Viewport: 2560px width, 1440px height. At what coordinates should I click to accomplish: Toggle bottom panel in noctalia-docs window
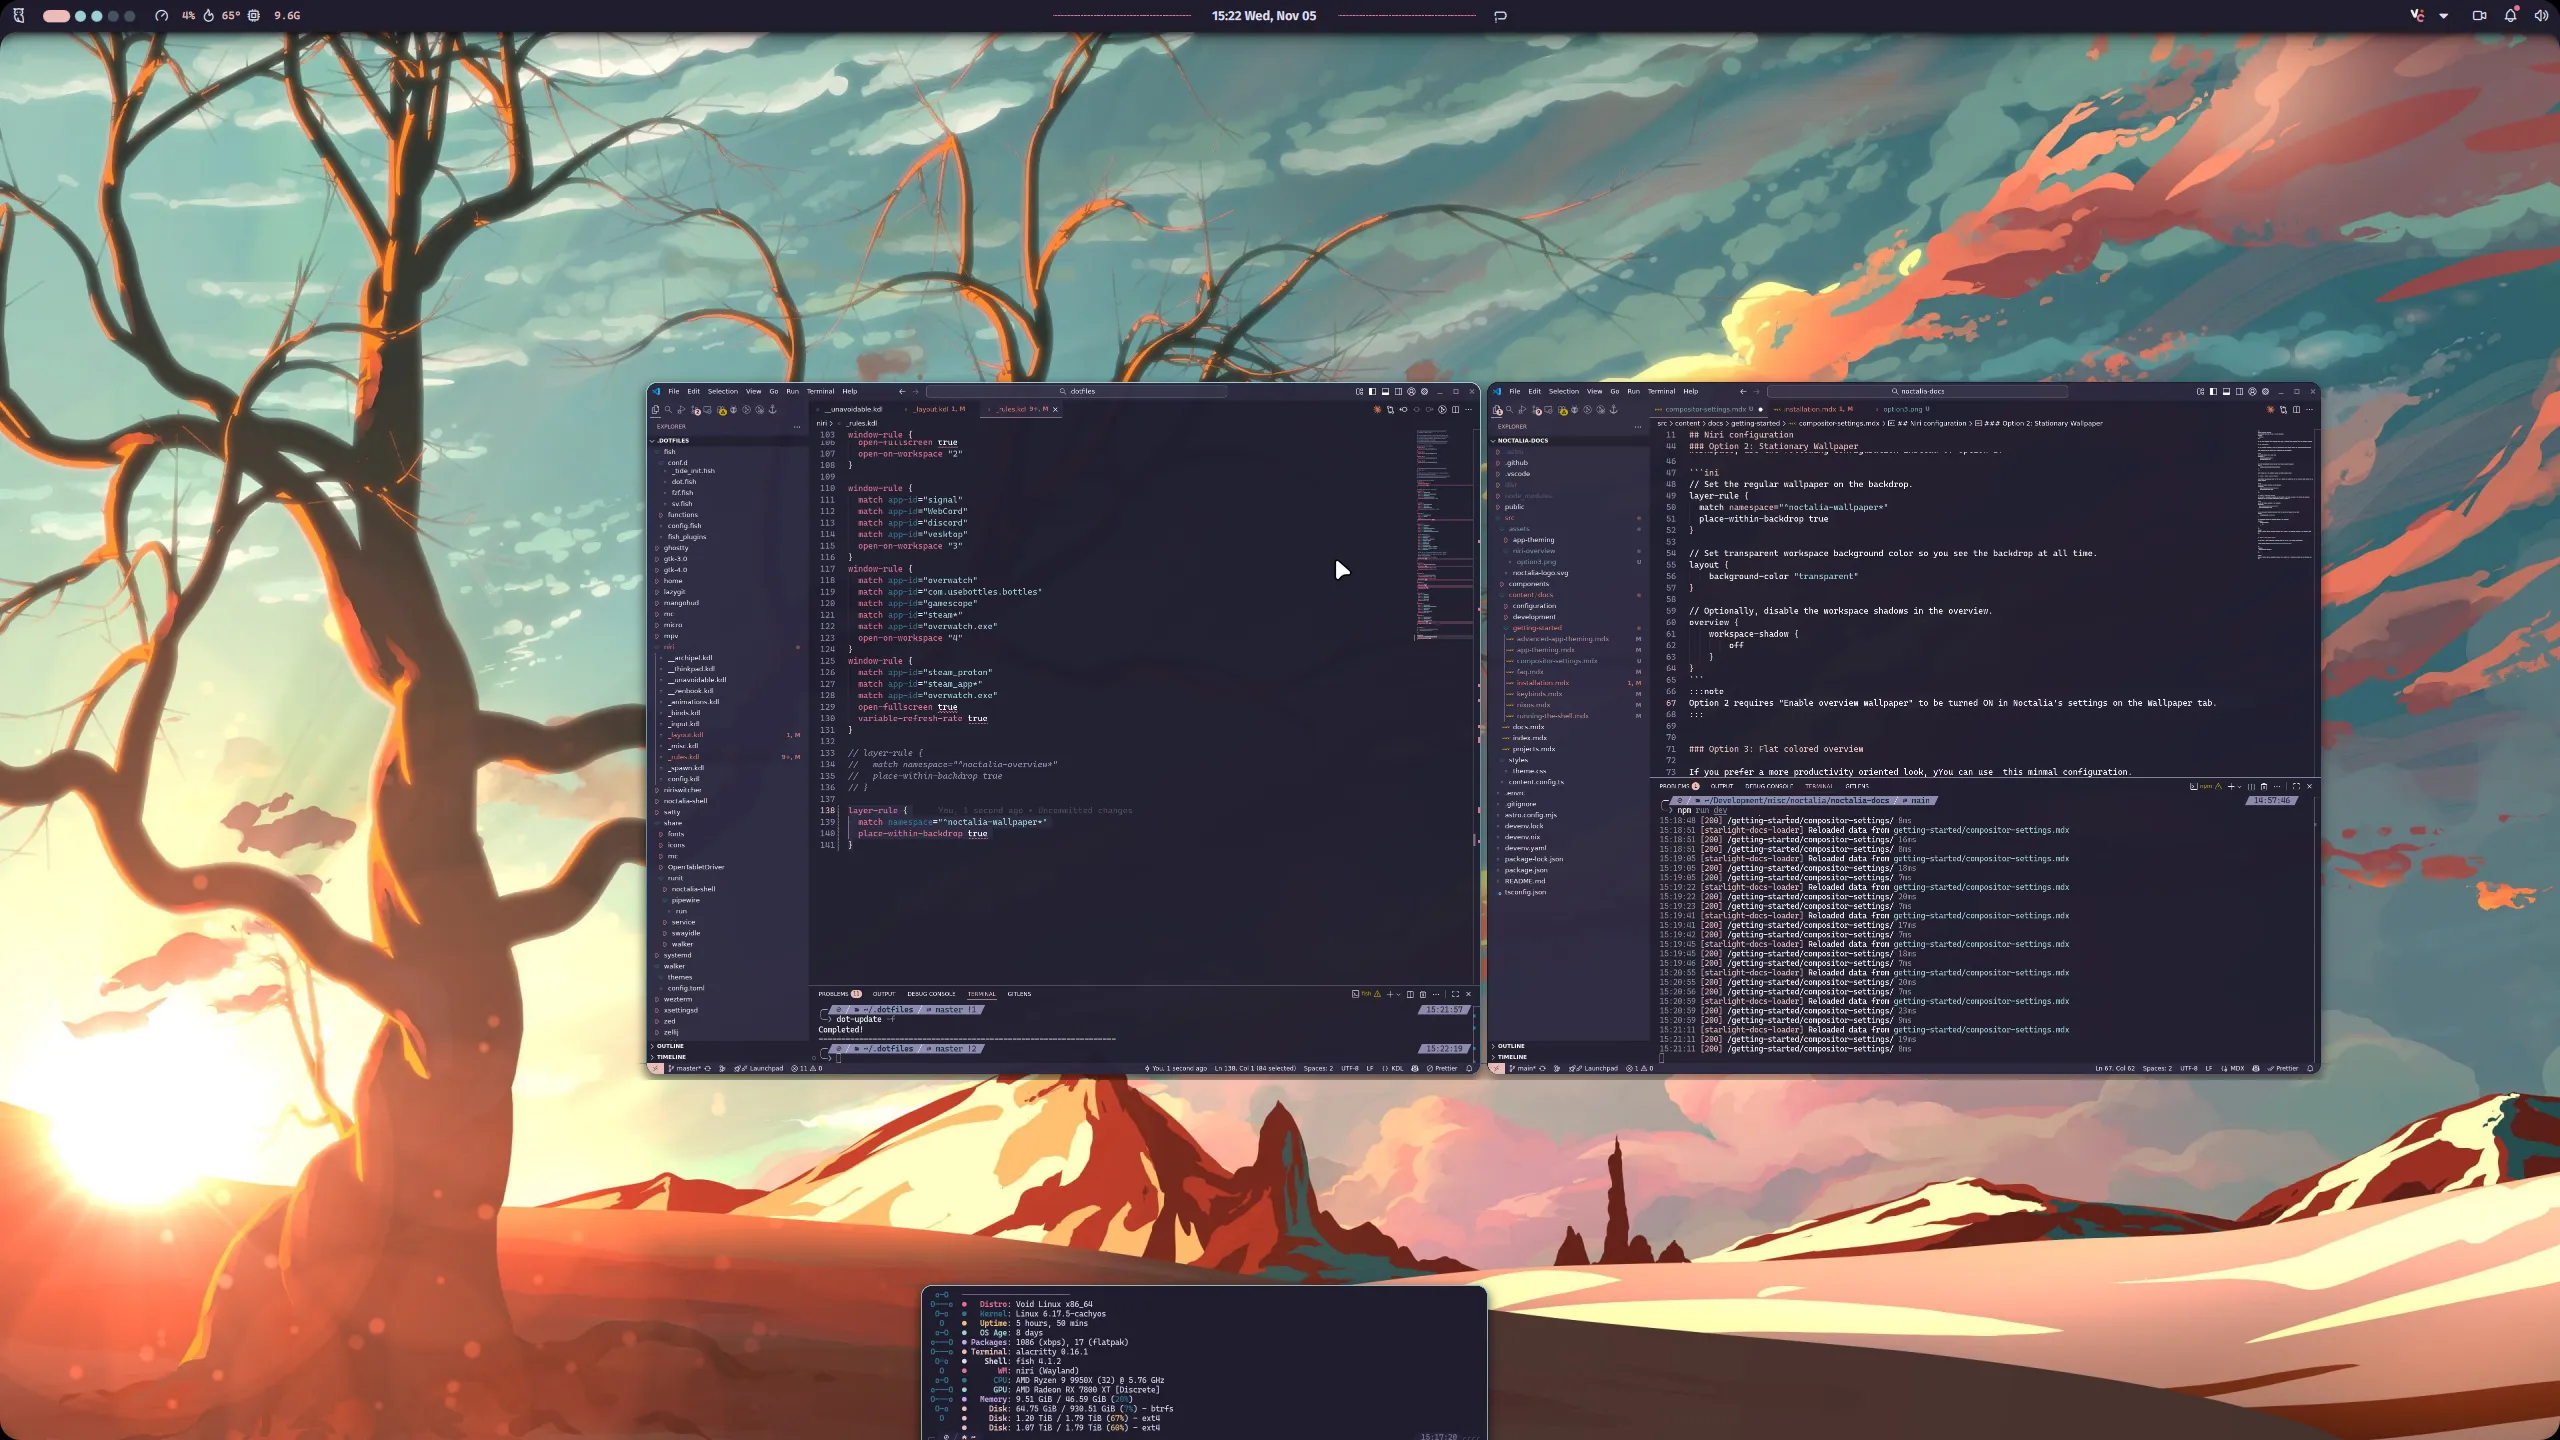2226,391
